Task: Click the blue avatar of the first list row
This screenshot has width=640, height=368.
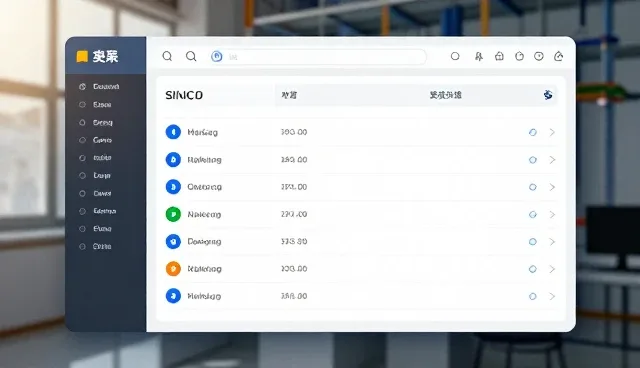Action: tap(173, 132)
